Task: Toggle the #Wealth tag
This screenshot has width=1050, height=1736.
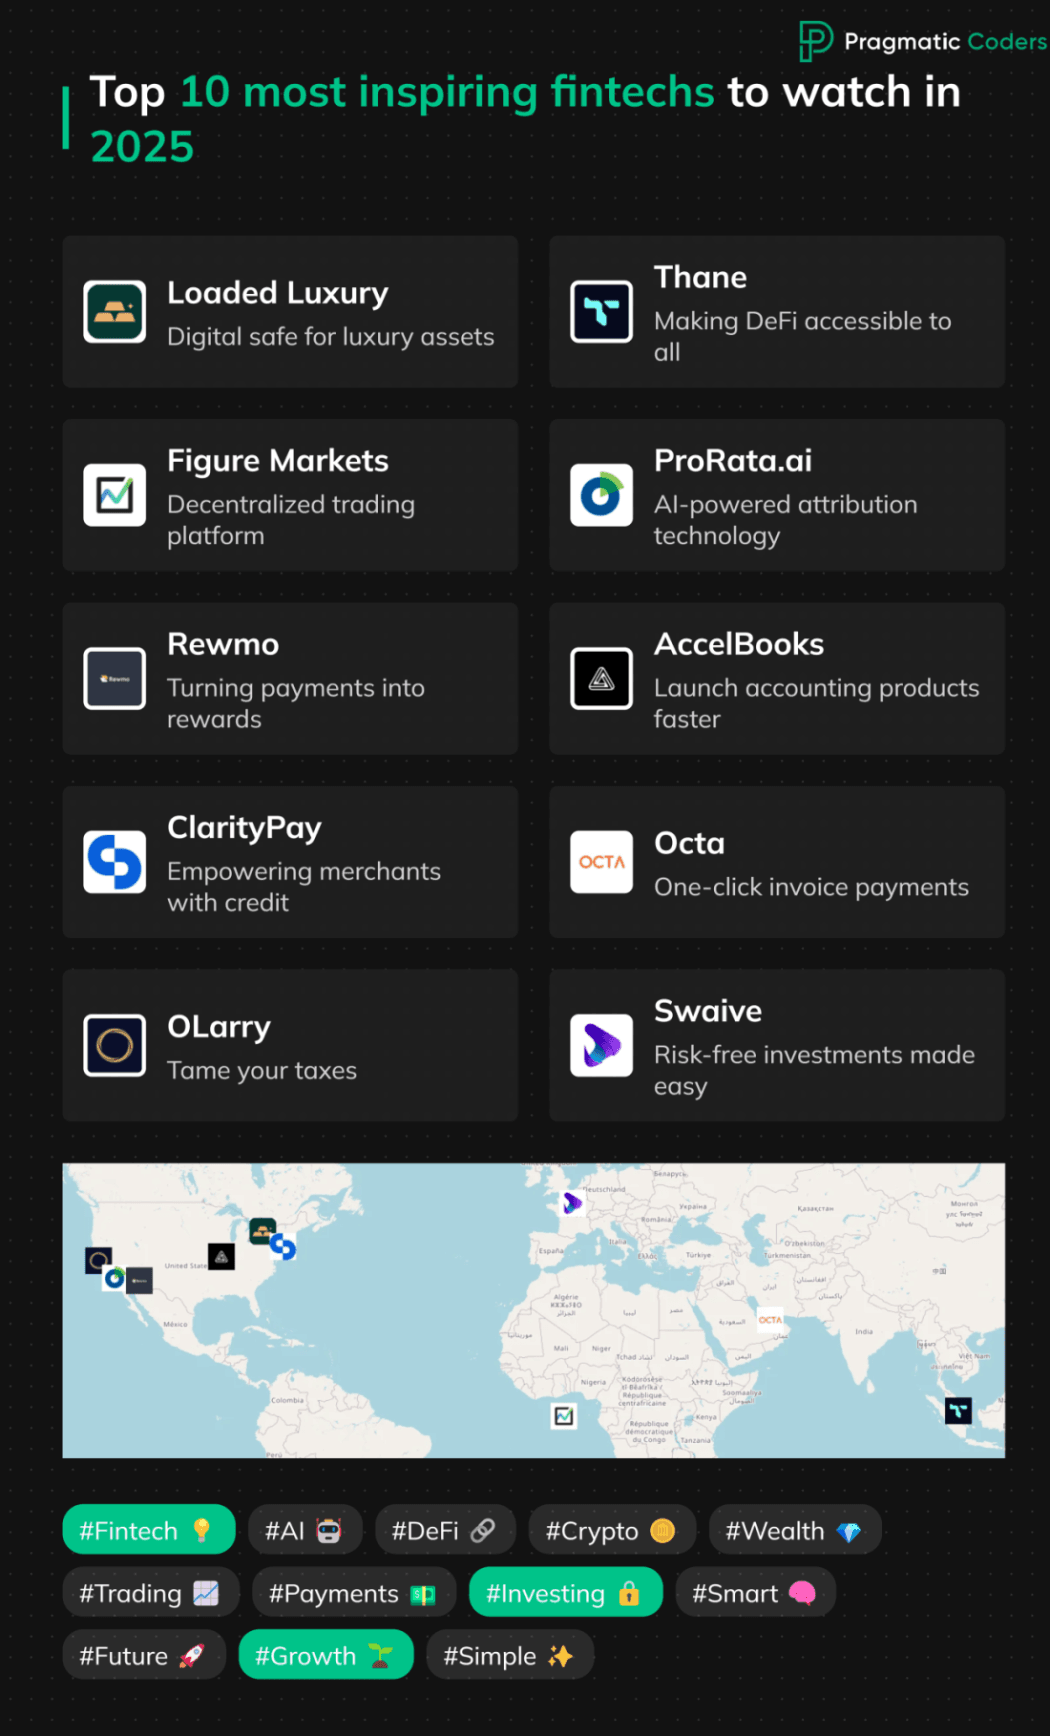Action: point(795,1530)
